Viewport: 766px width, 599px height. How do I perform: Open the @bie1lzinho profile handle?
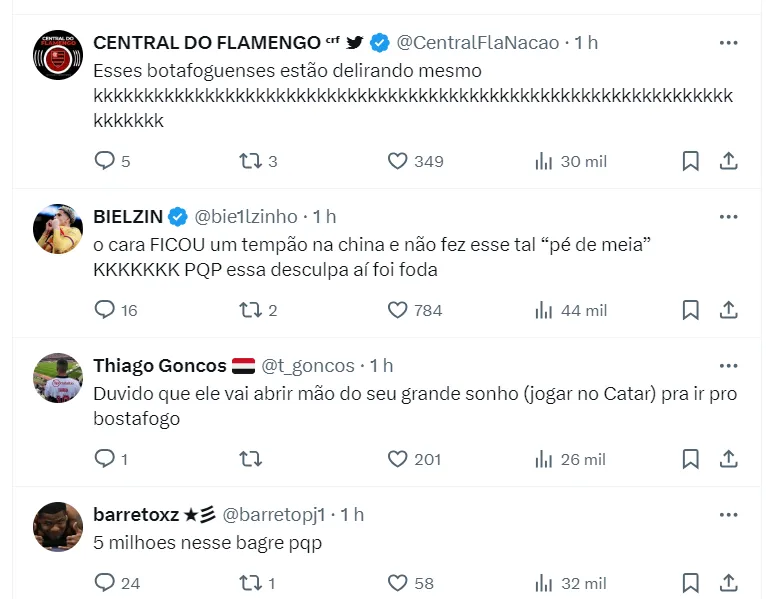(x=245, y=217)
